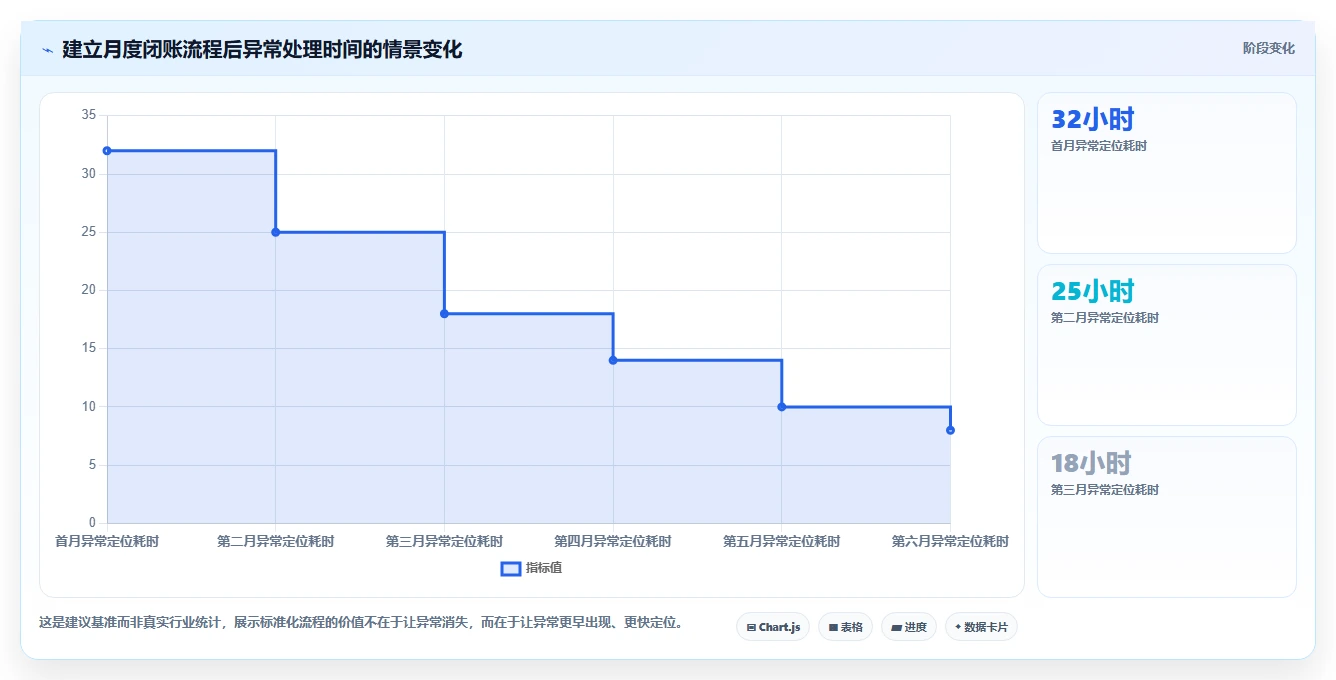1336x680 pixels.
Task: Click the data point at 第五月异常定位耗时
Action: [782, 407]
